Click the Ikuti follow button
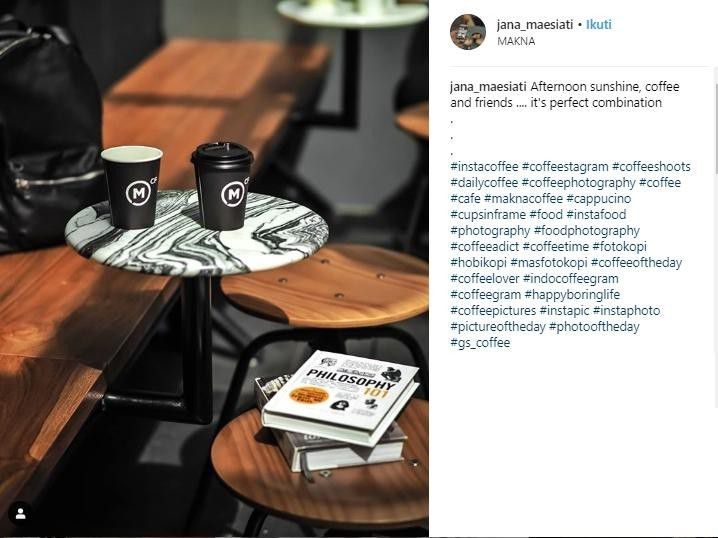718x538 pixels. point(599,25)
